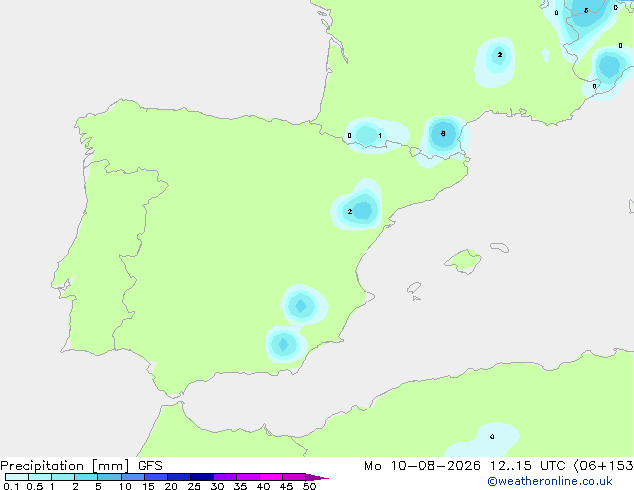634x490 pixels.
Task: Select the 2–5 mm legend color swatch
Action: coord(86,477)
